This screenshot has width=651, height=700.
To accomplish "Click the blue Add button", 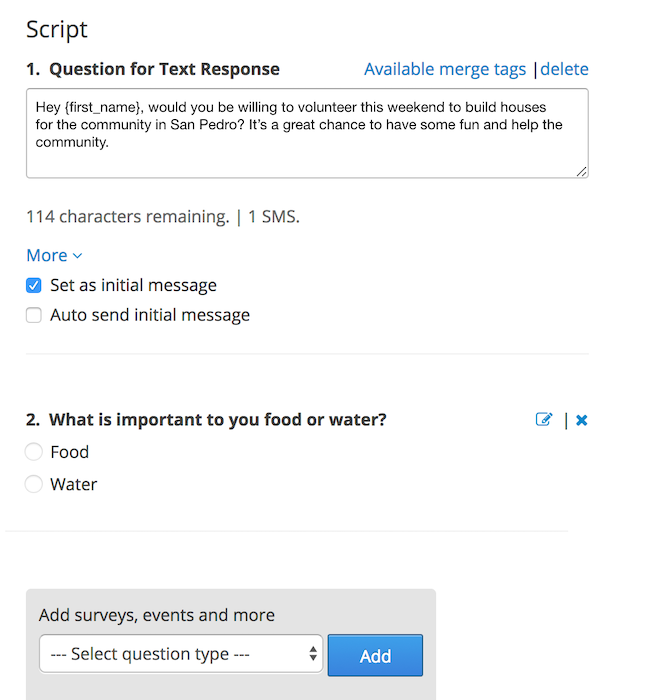I will point(375,655).
